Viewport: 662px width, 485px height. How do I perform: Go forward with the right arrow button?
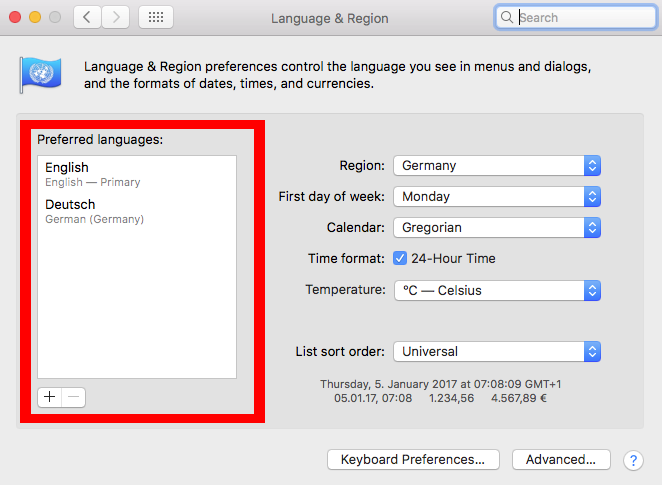[115, 17]
